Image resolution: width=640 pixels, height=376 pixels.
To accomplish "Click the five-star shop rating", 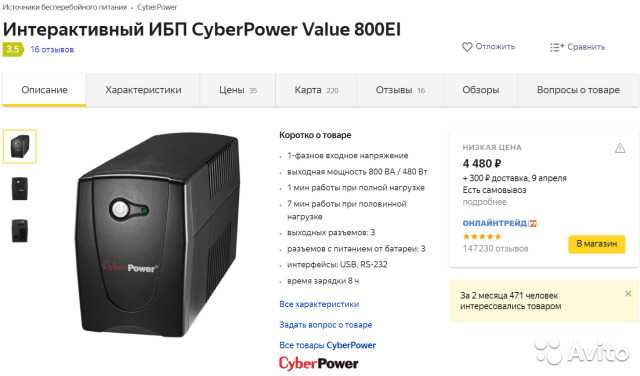I will coord(482,236).
